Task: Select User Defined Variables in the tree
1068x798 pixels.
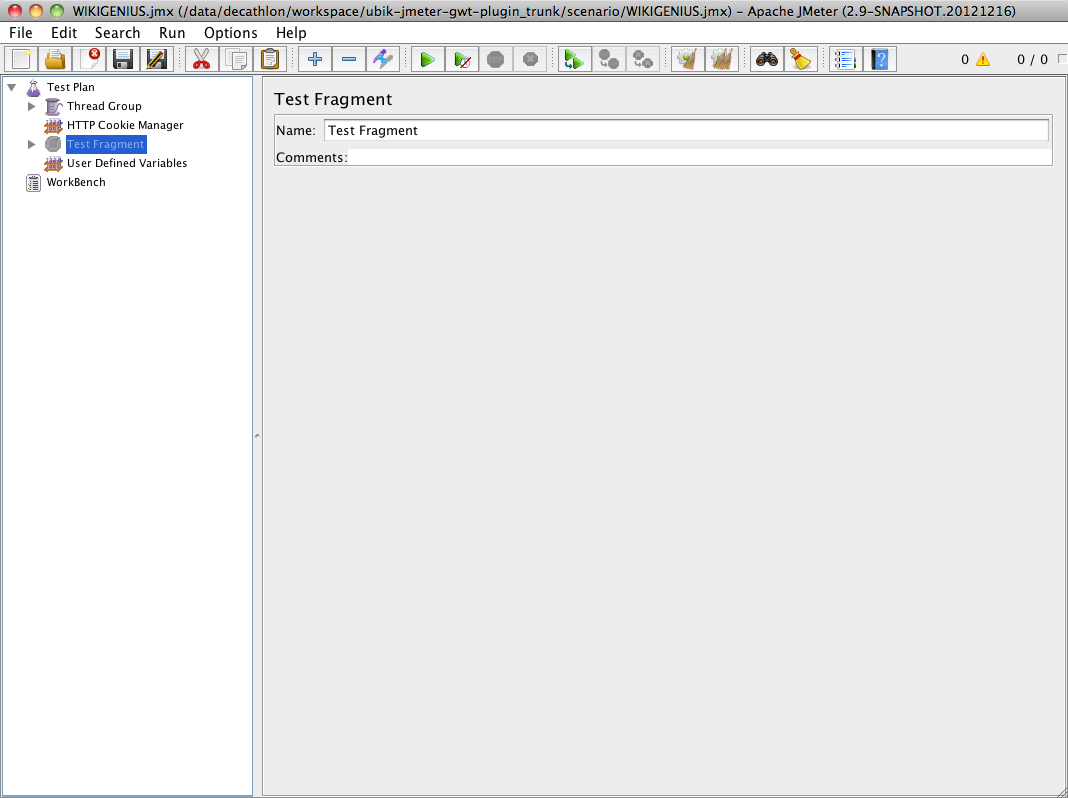Action: 126,163
